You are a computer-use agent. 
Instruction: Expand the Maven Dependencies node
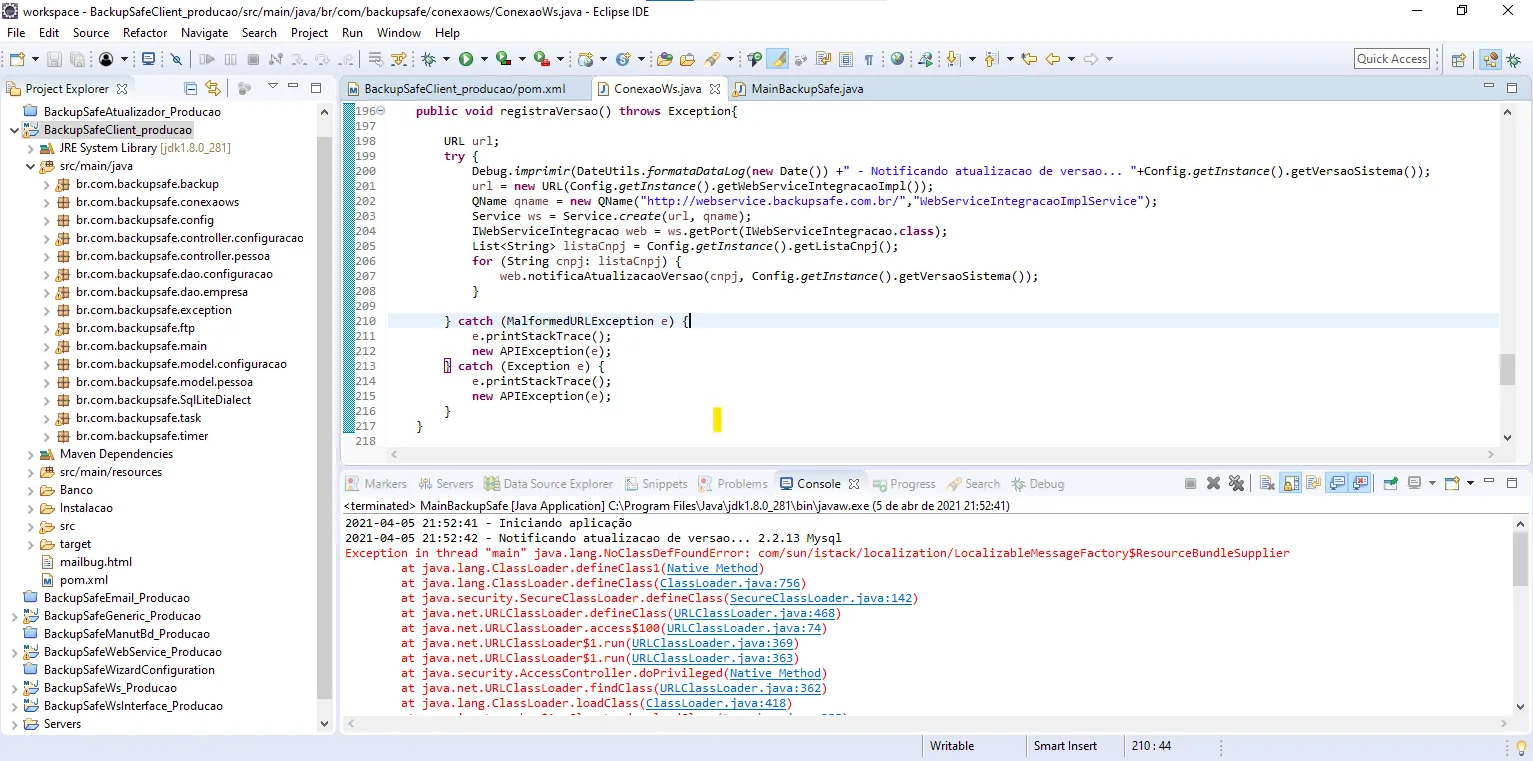coord(30,454)
